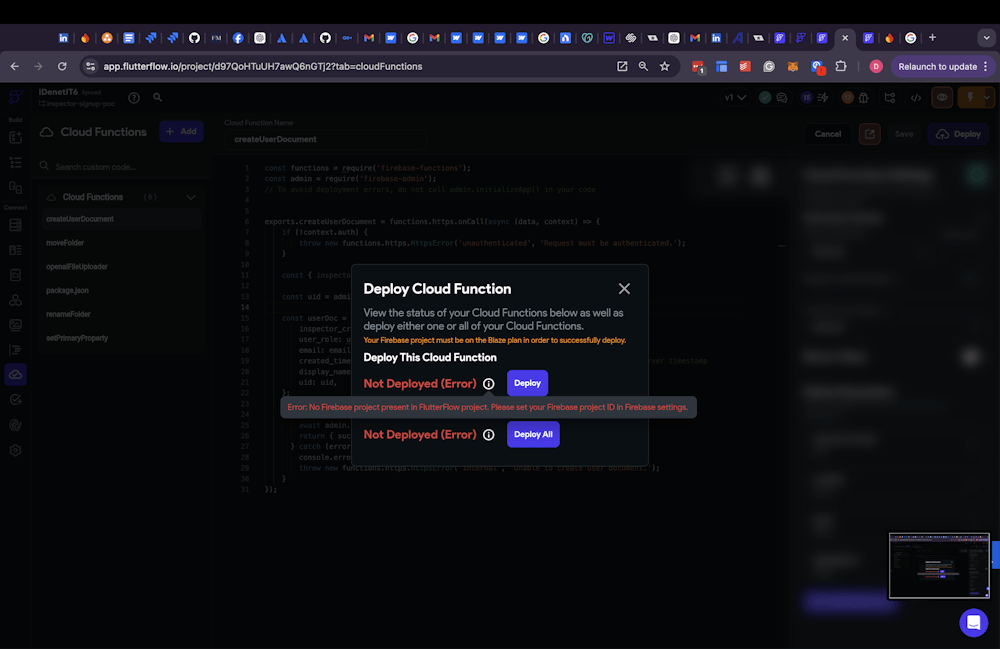The image size is (1000, 649).
Task: Switch to the Facebook browser tab
Action: coord(238,38)
